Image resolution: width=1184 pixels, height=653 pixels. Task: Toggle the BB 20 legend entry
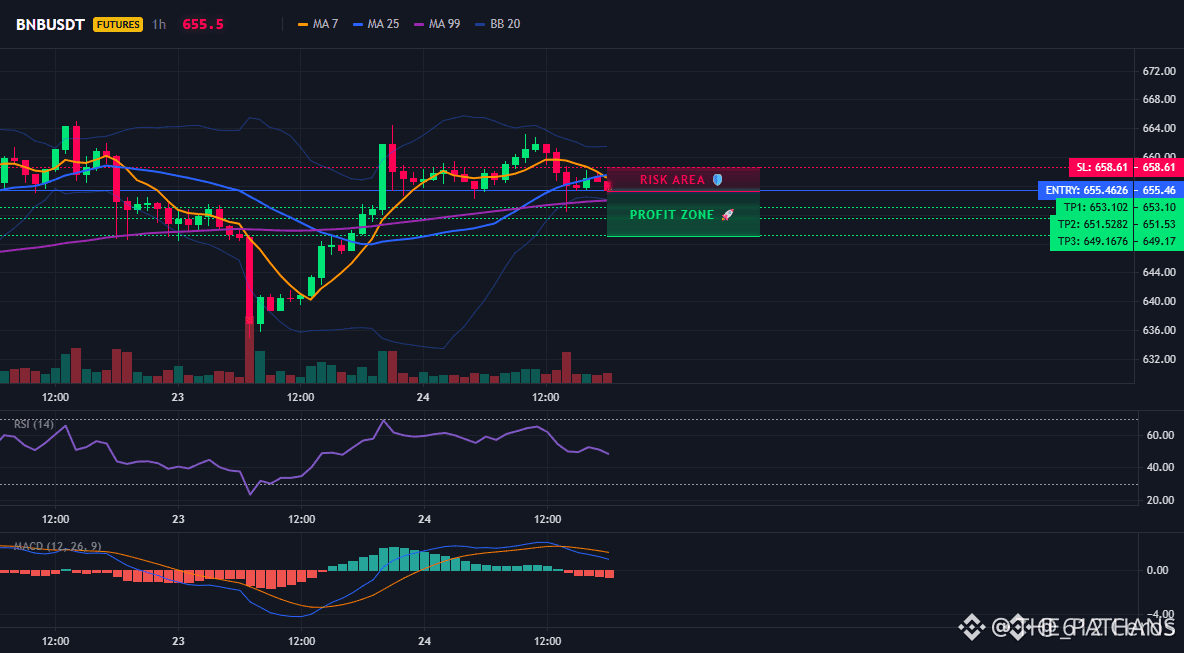[x=498, y=24]
